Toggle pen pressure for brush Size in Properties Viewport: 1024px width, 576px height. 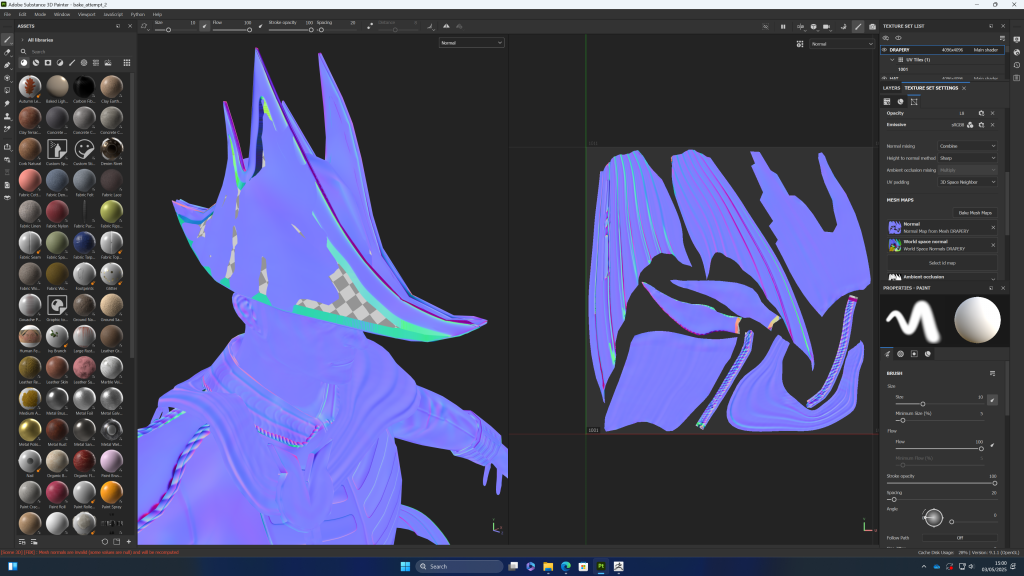click(x=992, y=399)
